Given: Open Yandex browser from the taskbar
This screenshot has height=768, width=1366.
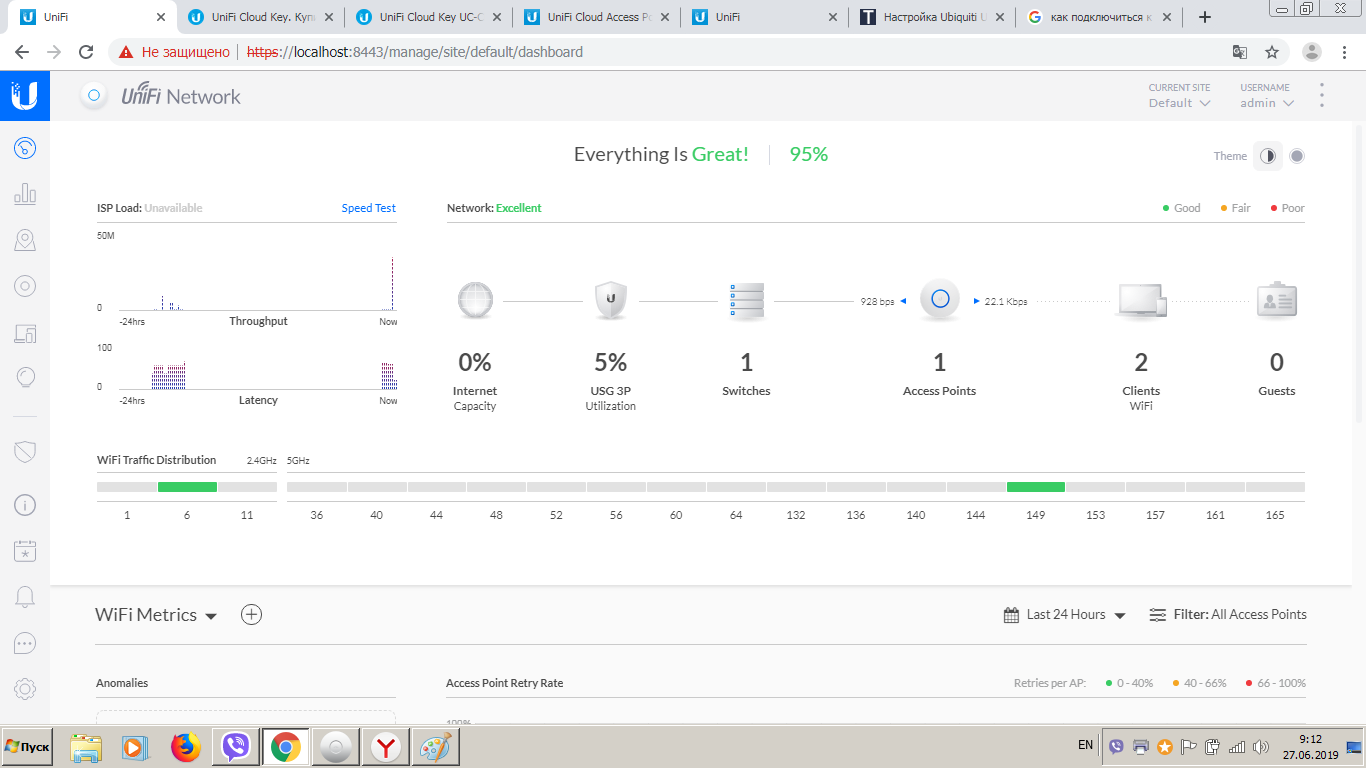Looking at the screenshot, I should point(386,747).
